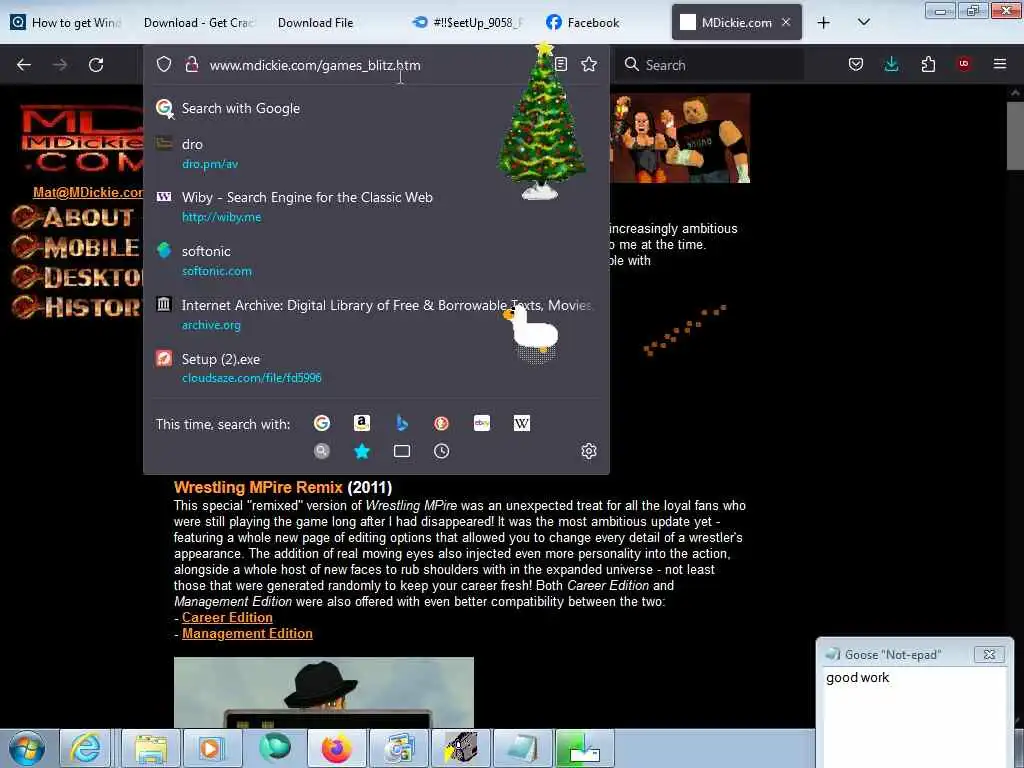
Task: Search open tabs using the tab icon
Action: coord(402,451)
